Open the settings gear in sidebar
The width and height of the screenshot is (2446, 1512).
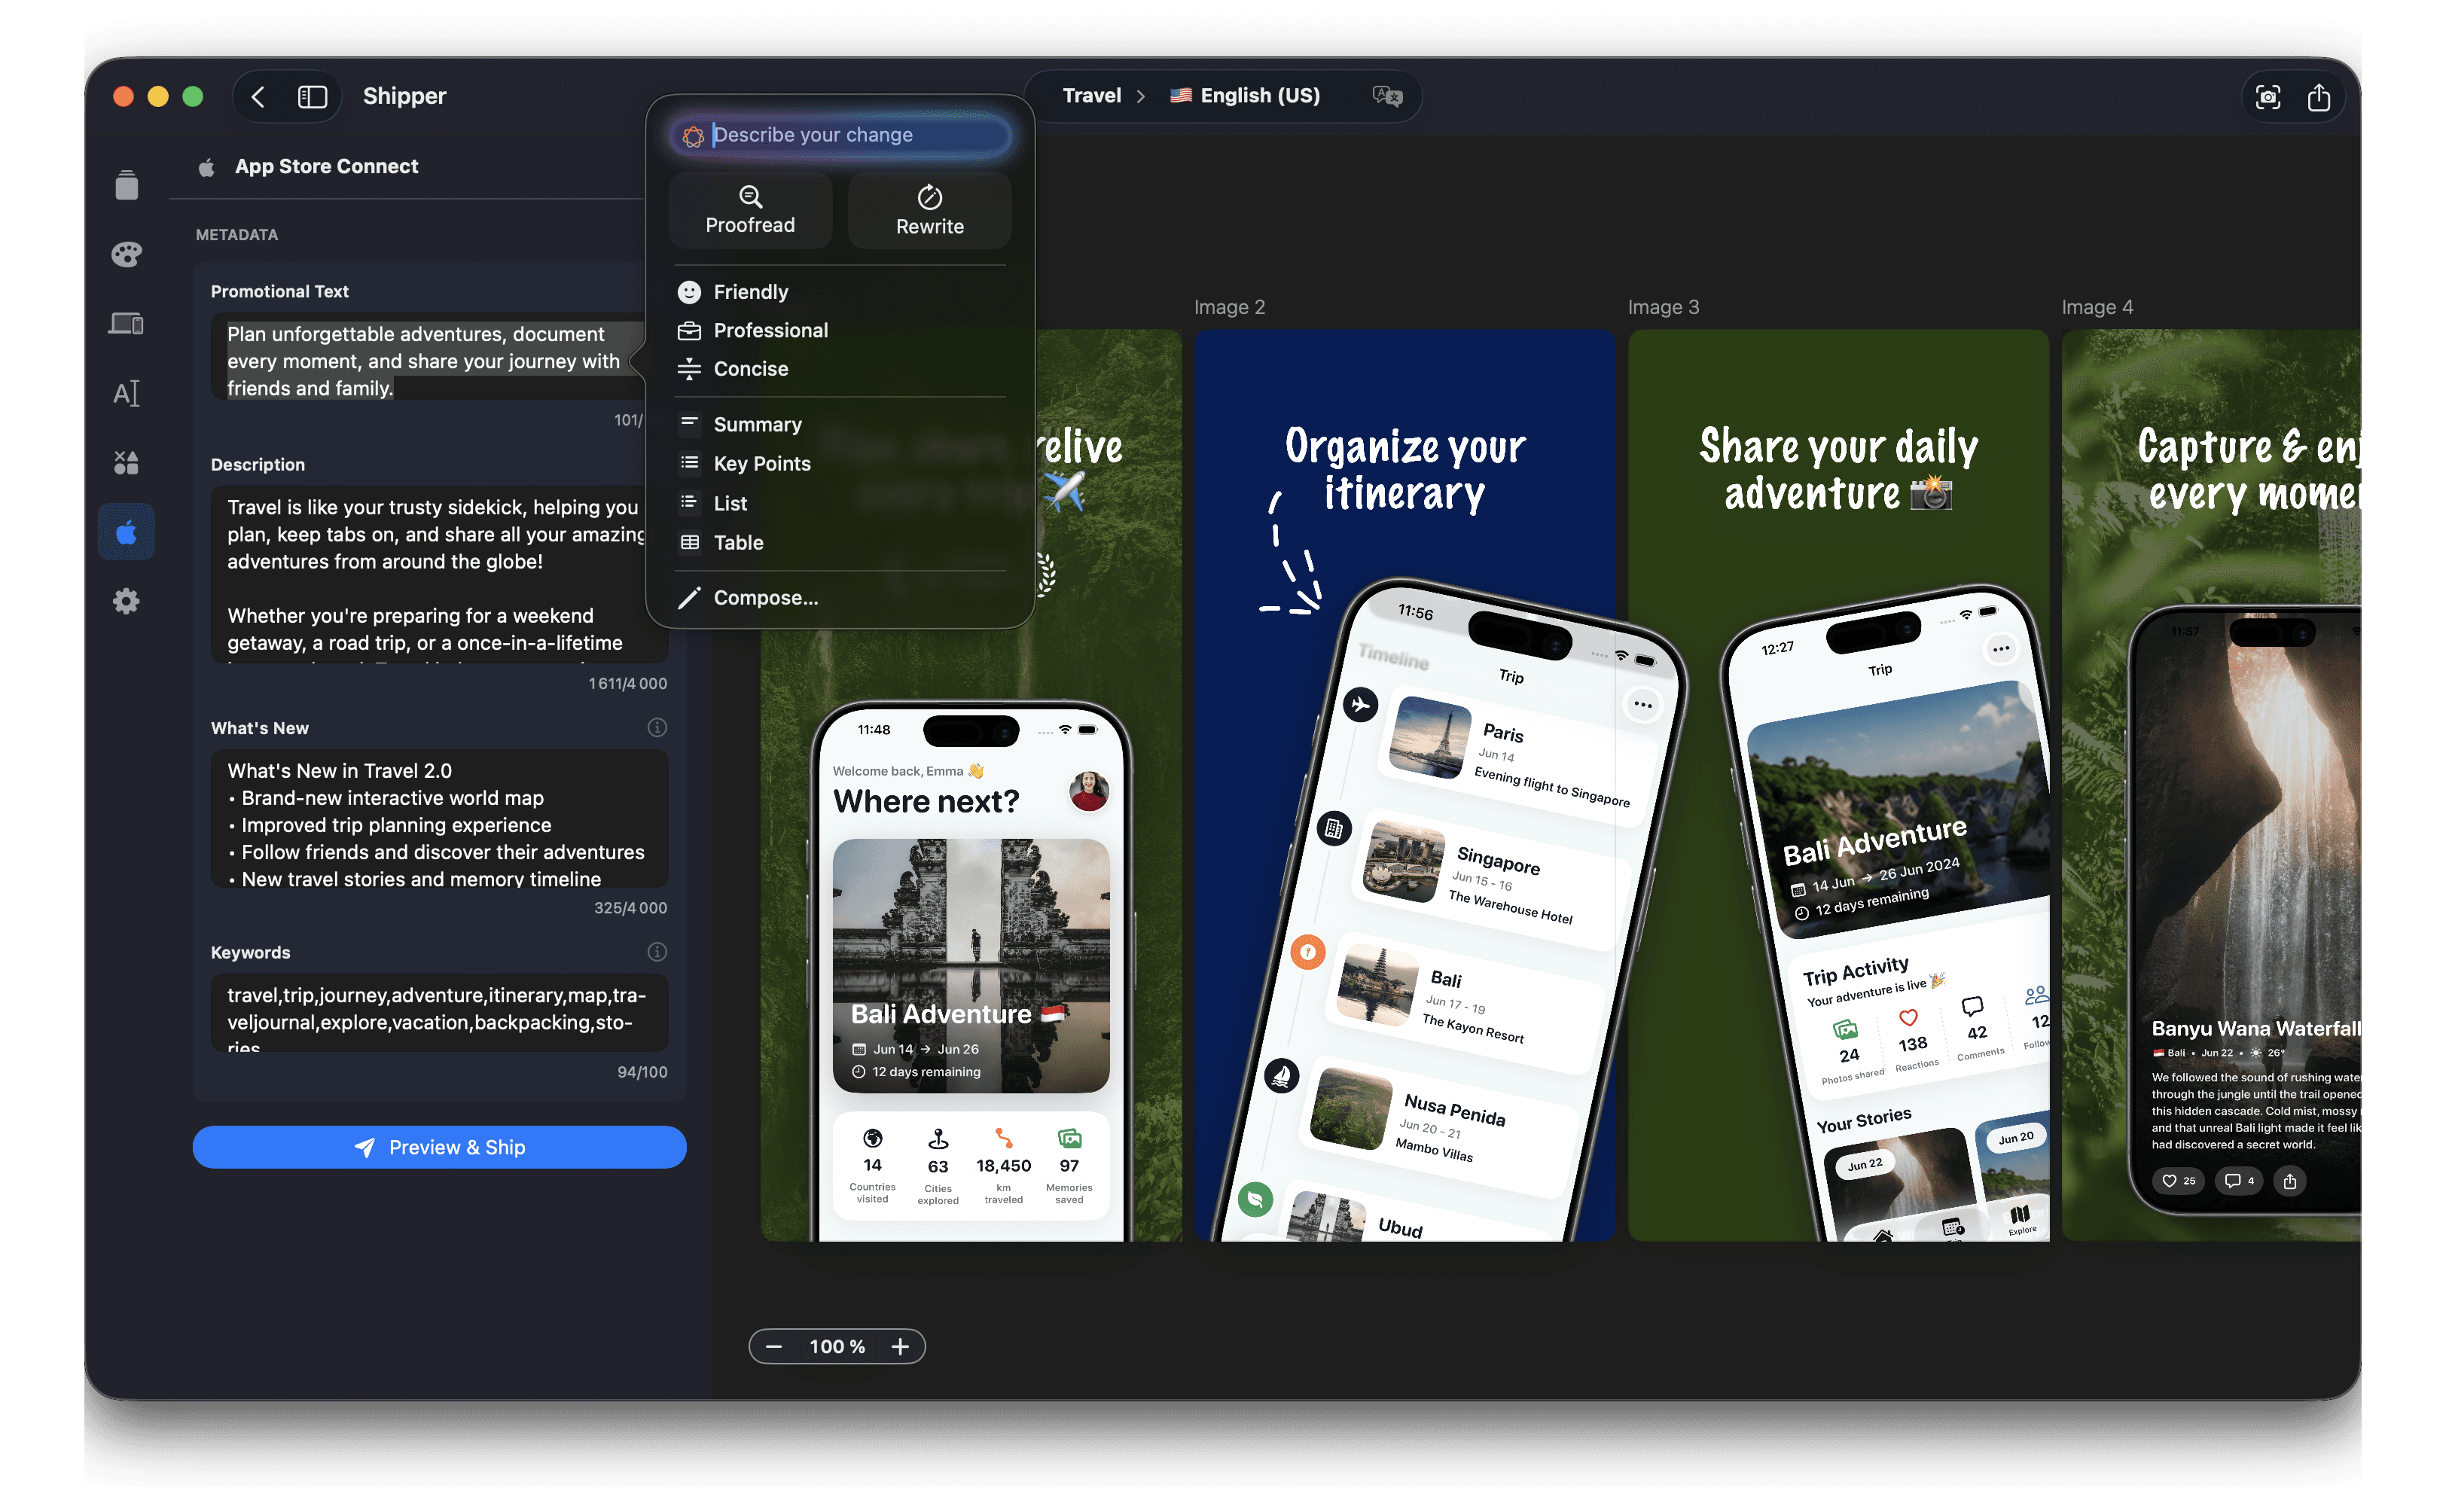[x=126, y=601]
